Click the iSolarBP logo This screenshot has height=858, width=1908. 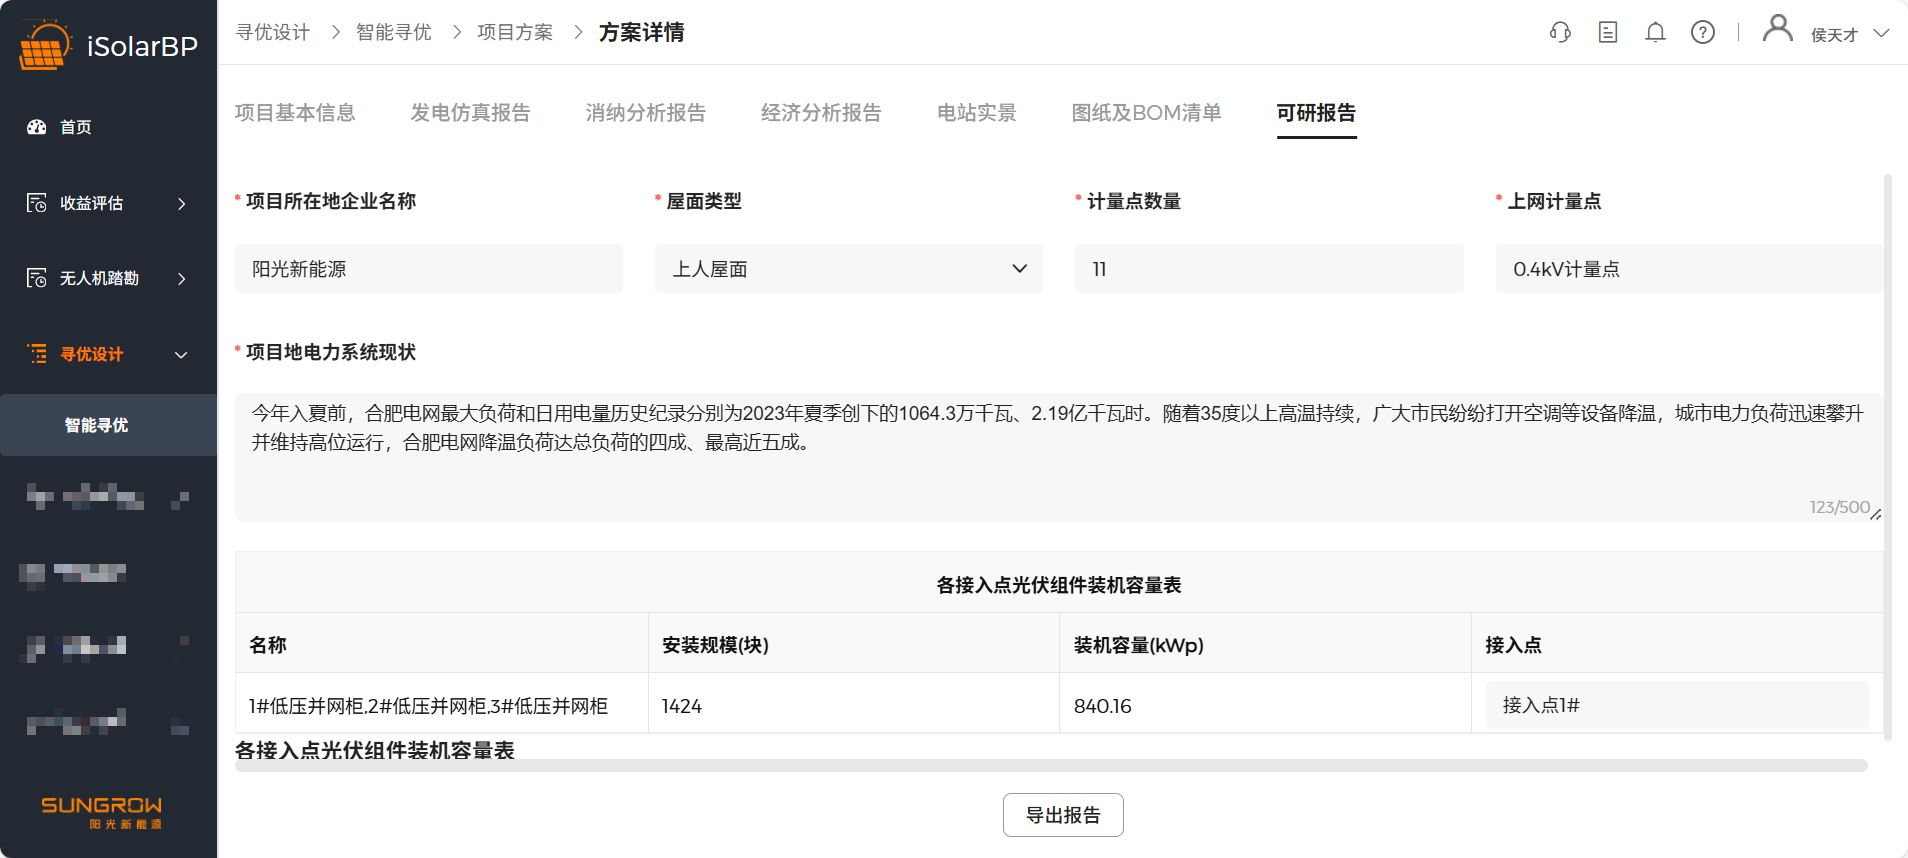coord(108,46)
